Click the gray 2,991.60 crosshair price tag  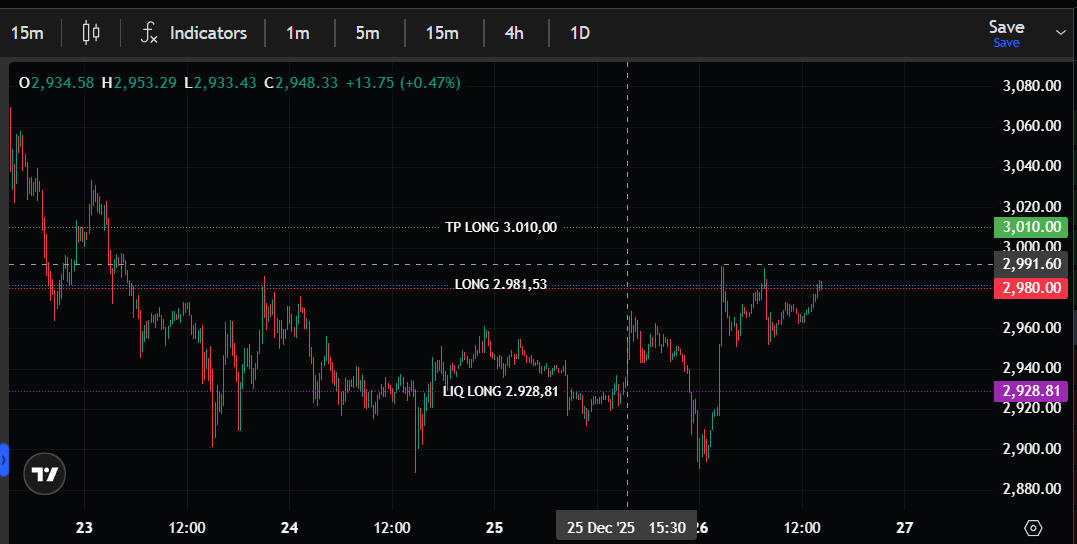(1031, 264)
